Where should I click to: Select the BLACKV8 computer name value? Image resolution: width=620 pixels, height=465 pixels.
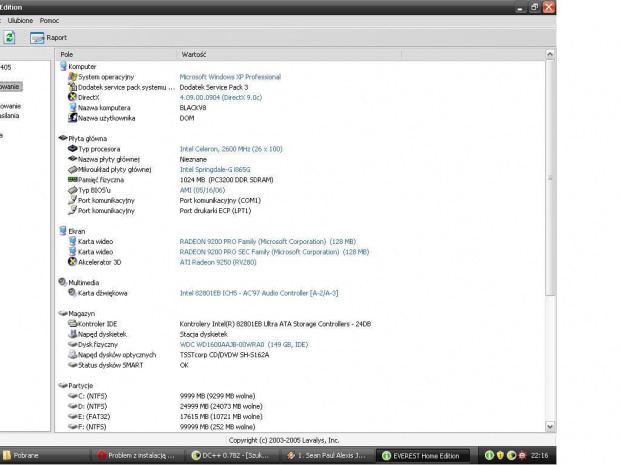(x=193, y=108)
